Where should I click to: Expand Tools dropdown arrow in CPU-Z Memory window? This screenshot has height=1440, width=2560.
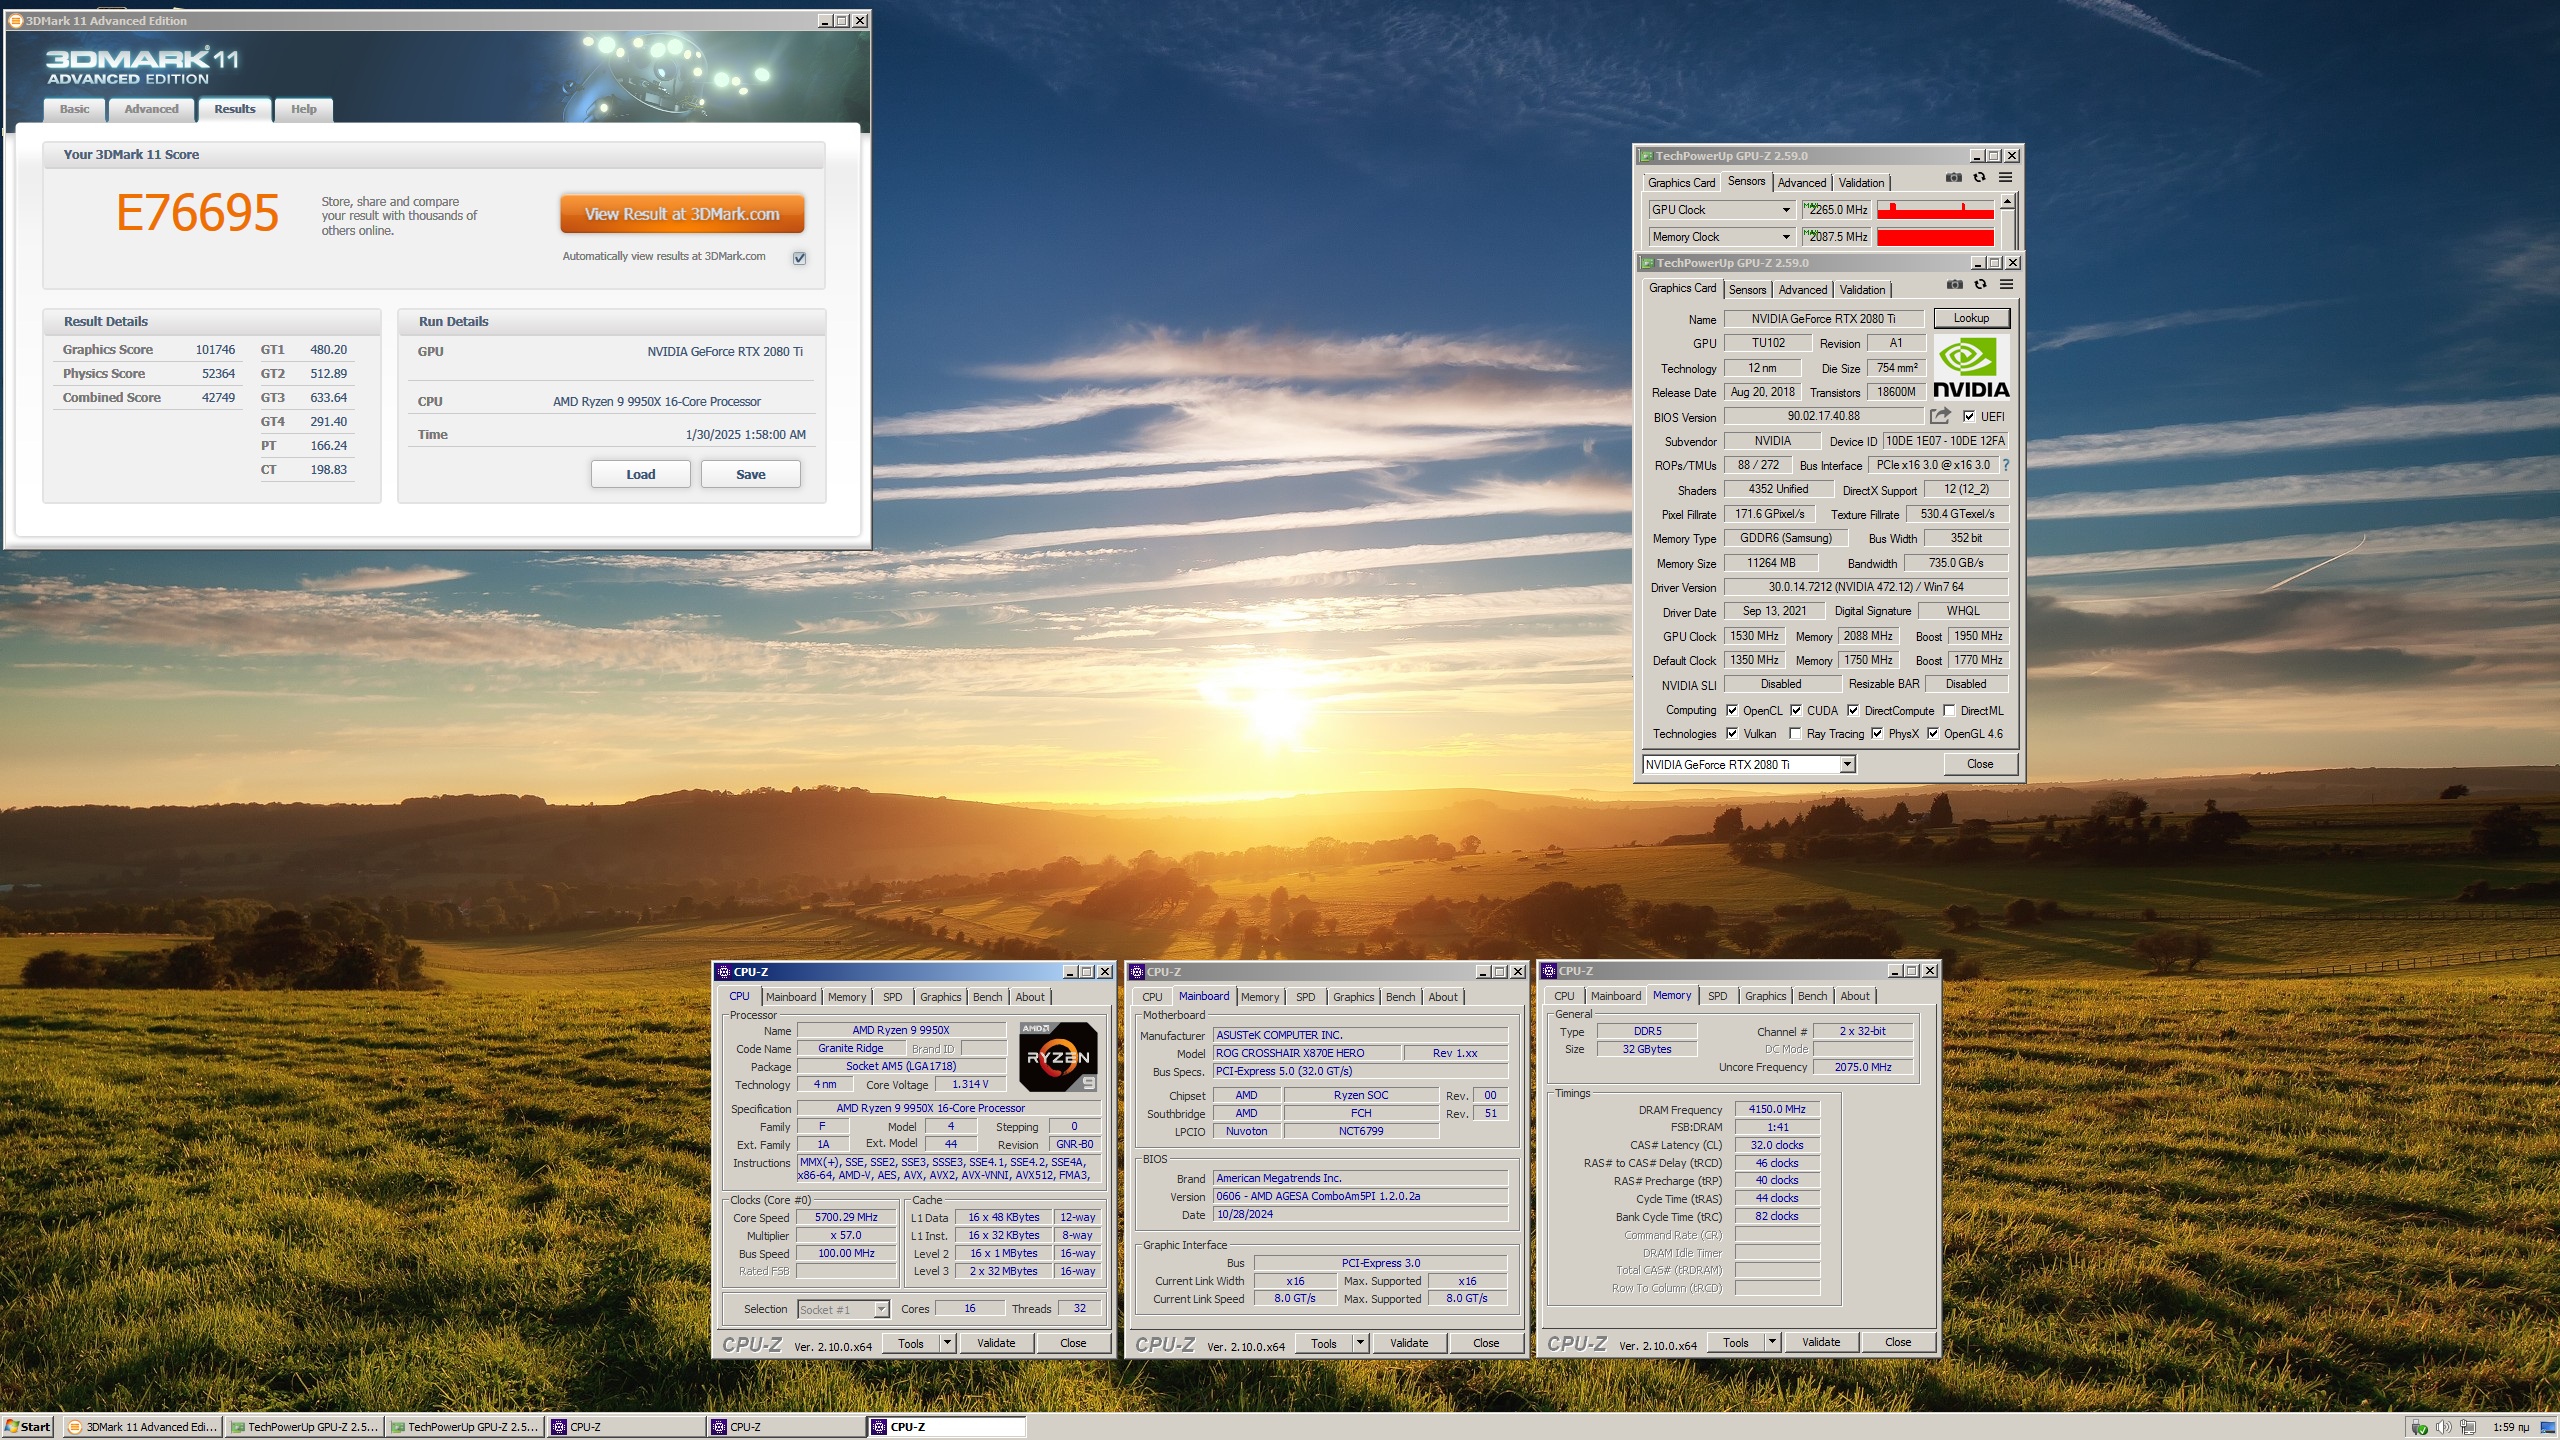tap(1772, 1342)
